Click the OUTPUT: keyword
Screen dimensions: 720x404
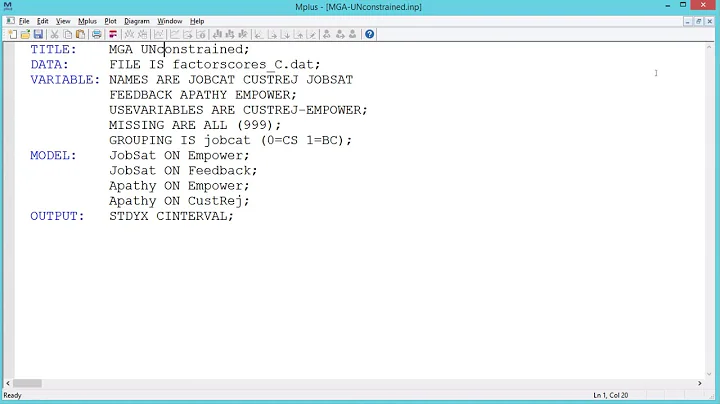pyautogui.click(x=57, y=216)
